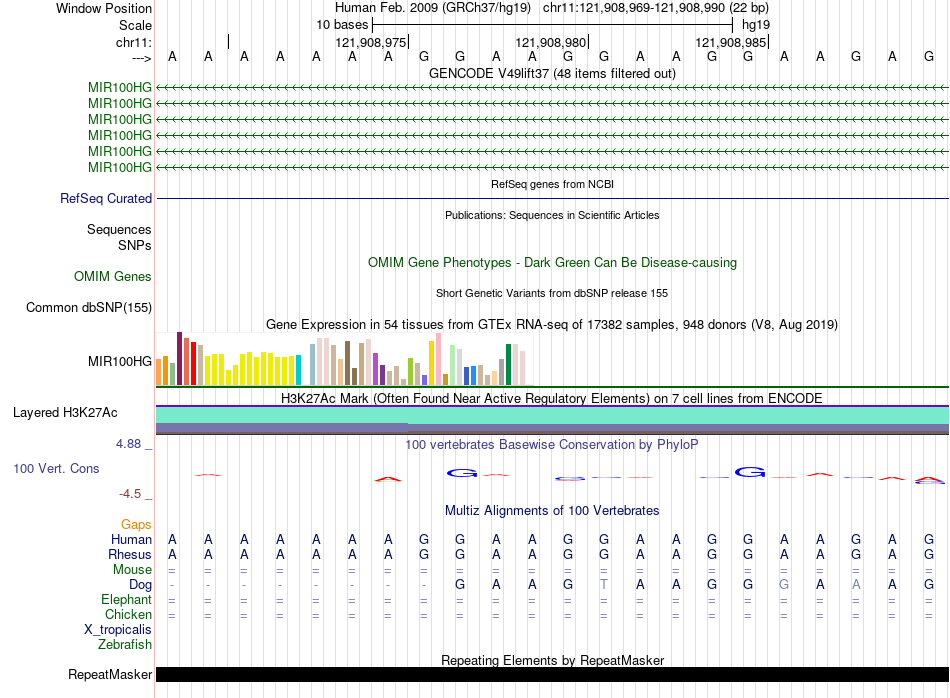Click the RefSeq Curated track label

[106, 198]
